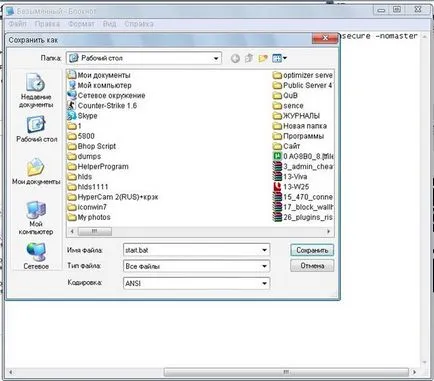The width and height of the screenshot is (434, 381).
Task: Select the 3_admin_chea archive
Action: [x=303, y=166]
